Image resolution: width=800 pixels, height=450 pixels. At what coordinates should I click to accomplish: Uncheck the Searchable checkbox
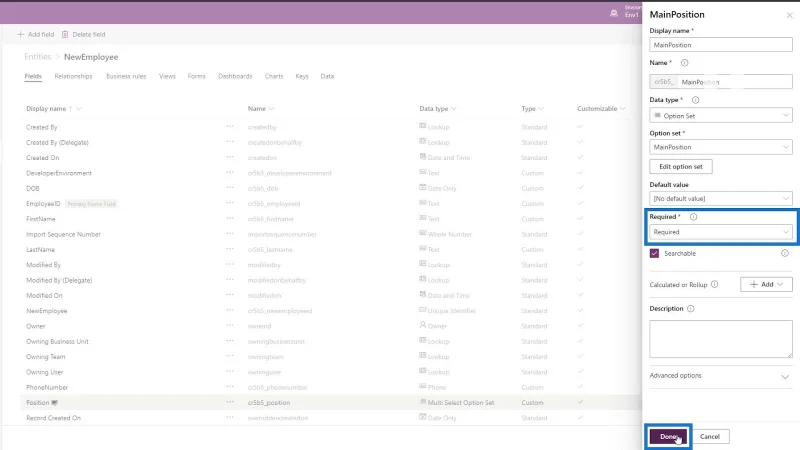click(654, 253)
